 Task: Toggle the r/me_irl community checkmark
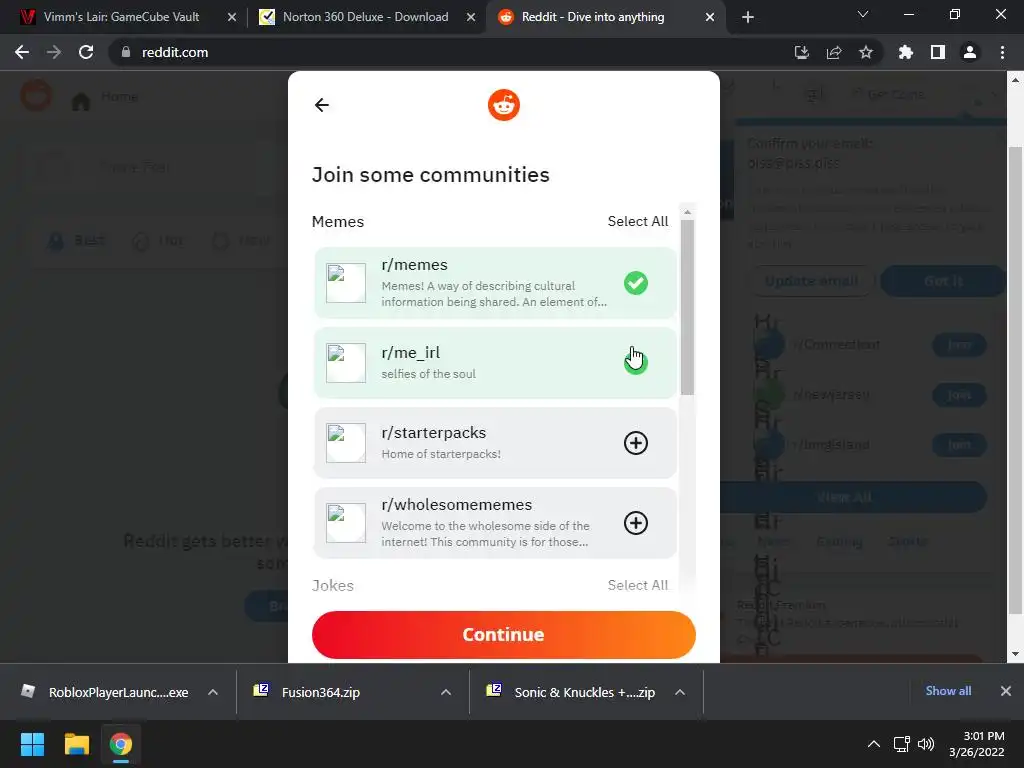tap(635, 363)
